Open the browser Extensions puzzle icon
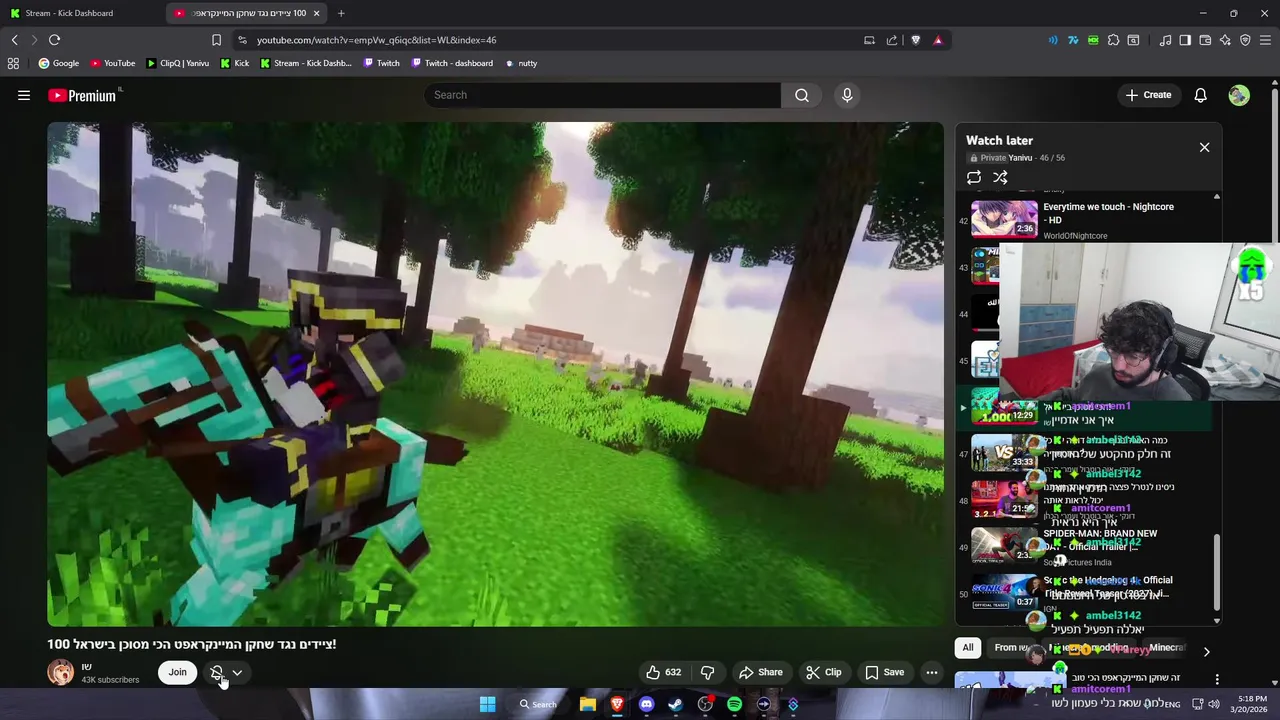 click(1113, 40)
